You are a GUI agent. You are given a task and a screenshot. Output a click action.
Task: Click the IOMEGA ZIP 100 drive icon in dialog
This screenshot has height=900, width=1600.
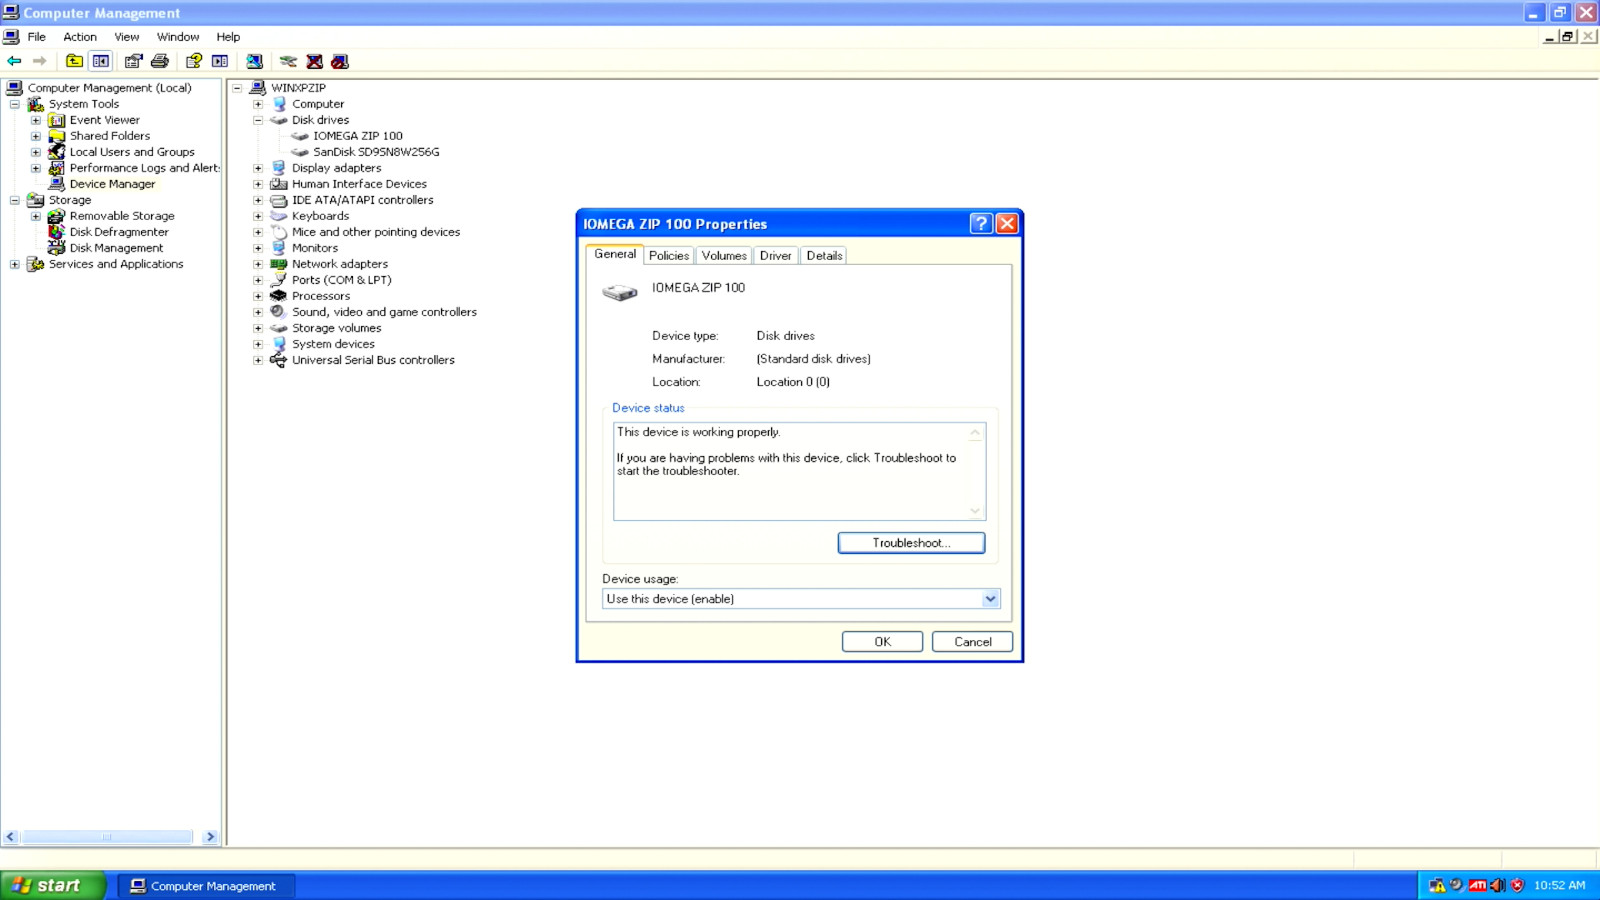pos(620,292)
